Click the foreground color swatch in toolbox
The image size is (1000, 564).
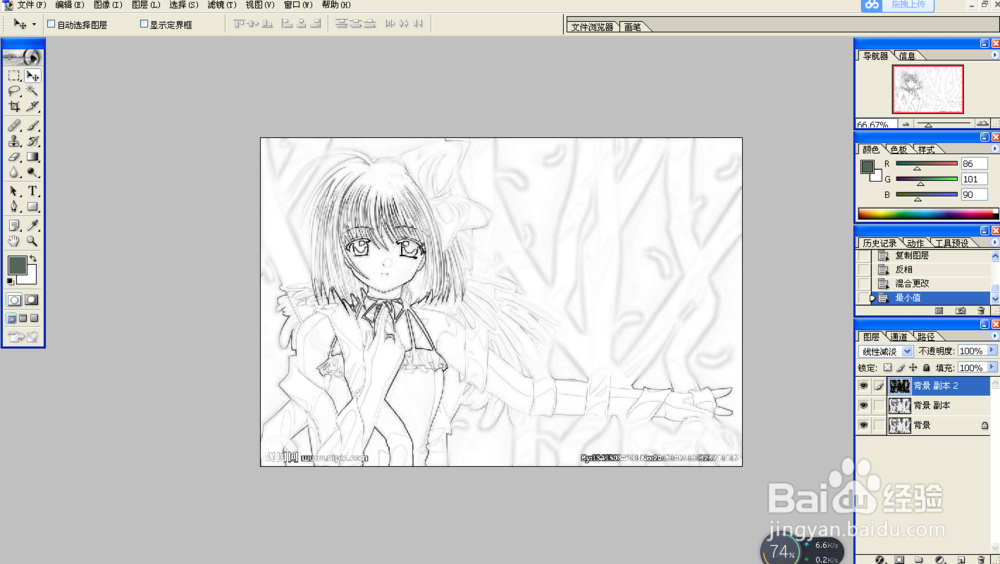[17, 265]
